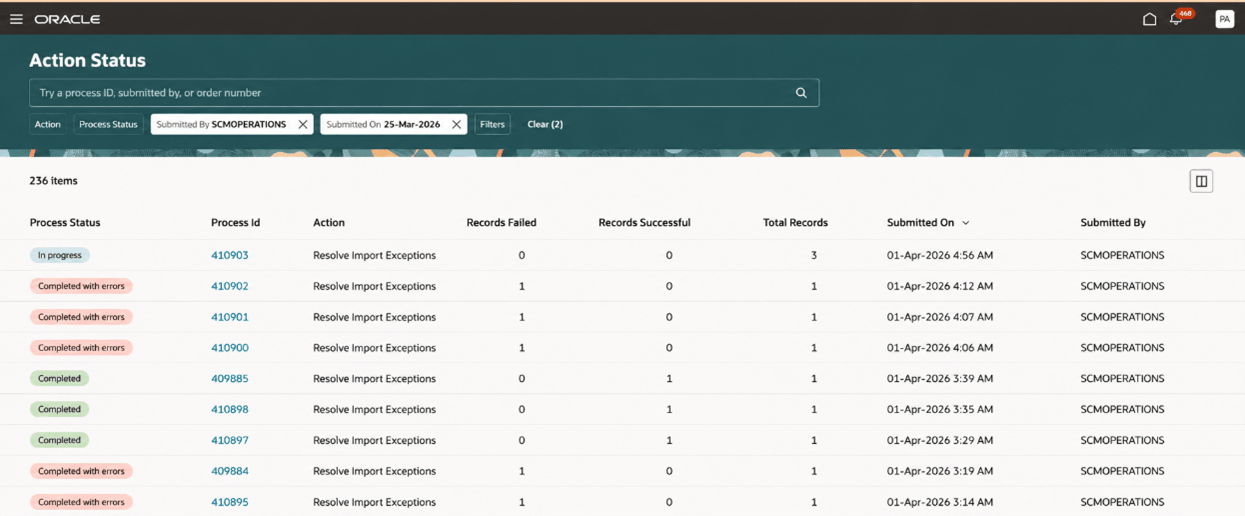Select the Completed badge for process 410897
The image size is (1245, 516).
(60, 440)
